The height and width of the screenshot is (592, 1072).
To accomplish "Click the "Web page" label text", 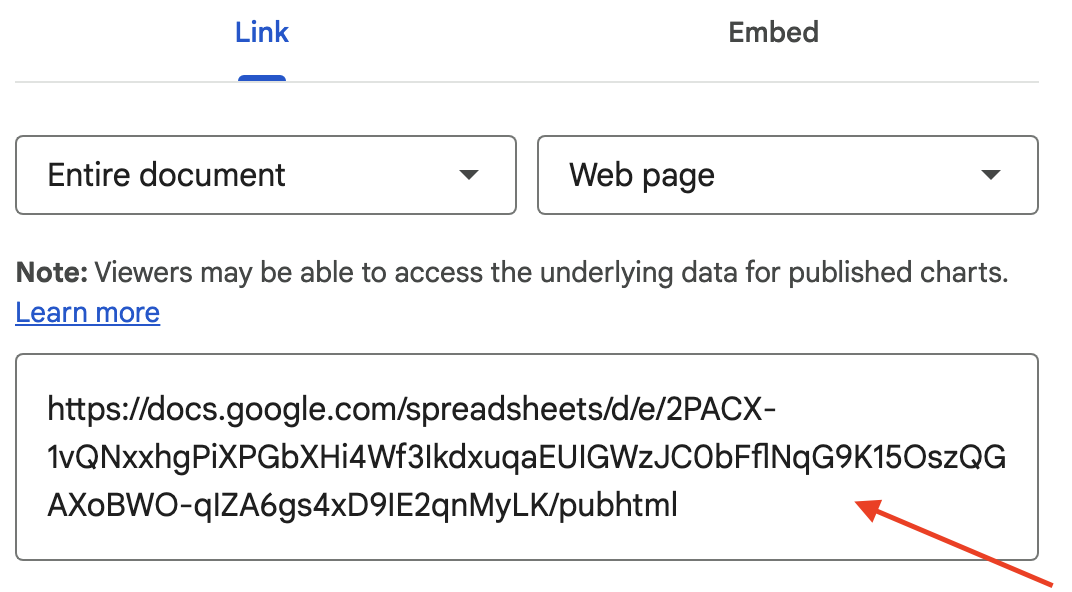I will (x=642, y=175).
